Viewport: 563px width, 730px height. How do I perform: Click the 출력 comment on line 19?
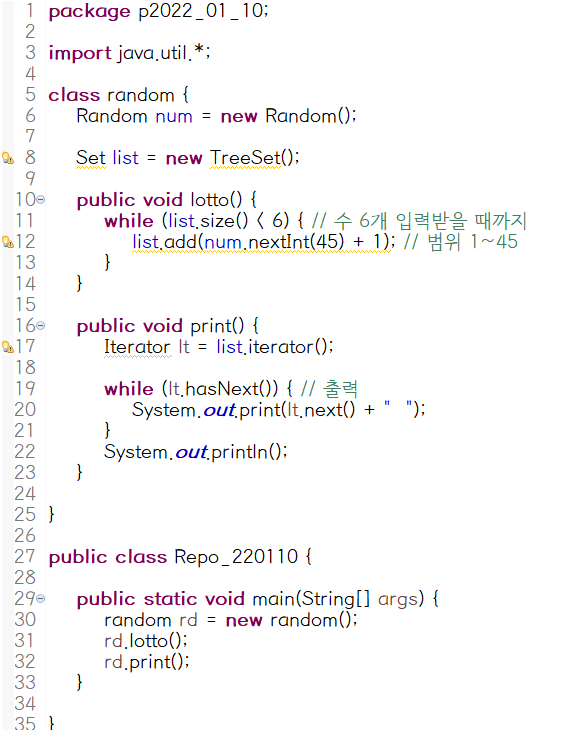[x=329, y=389]
